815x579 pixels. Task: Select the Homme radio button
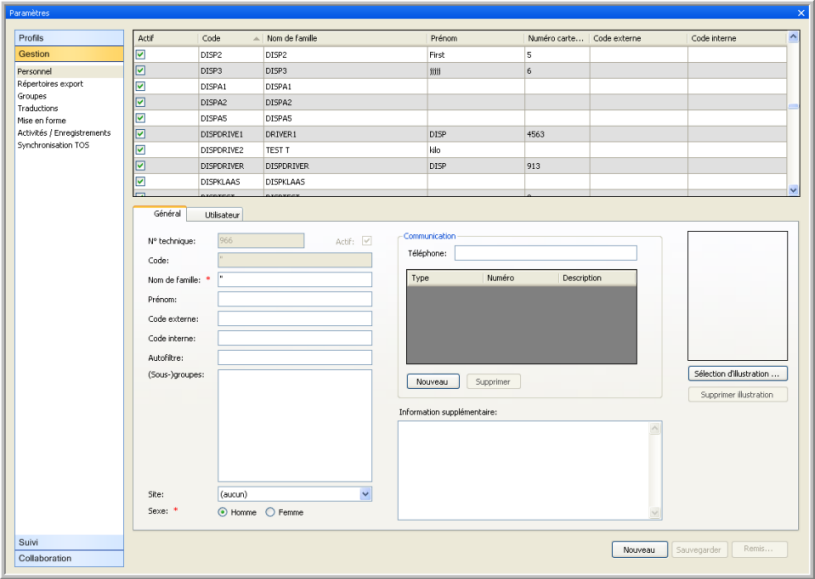[223, 512]
